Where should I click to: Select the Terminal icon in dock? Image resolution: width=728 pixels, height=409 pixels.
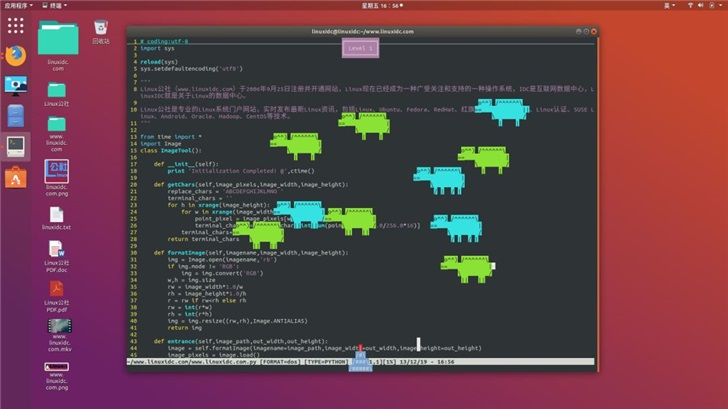pos(15,146)
